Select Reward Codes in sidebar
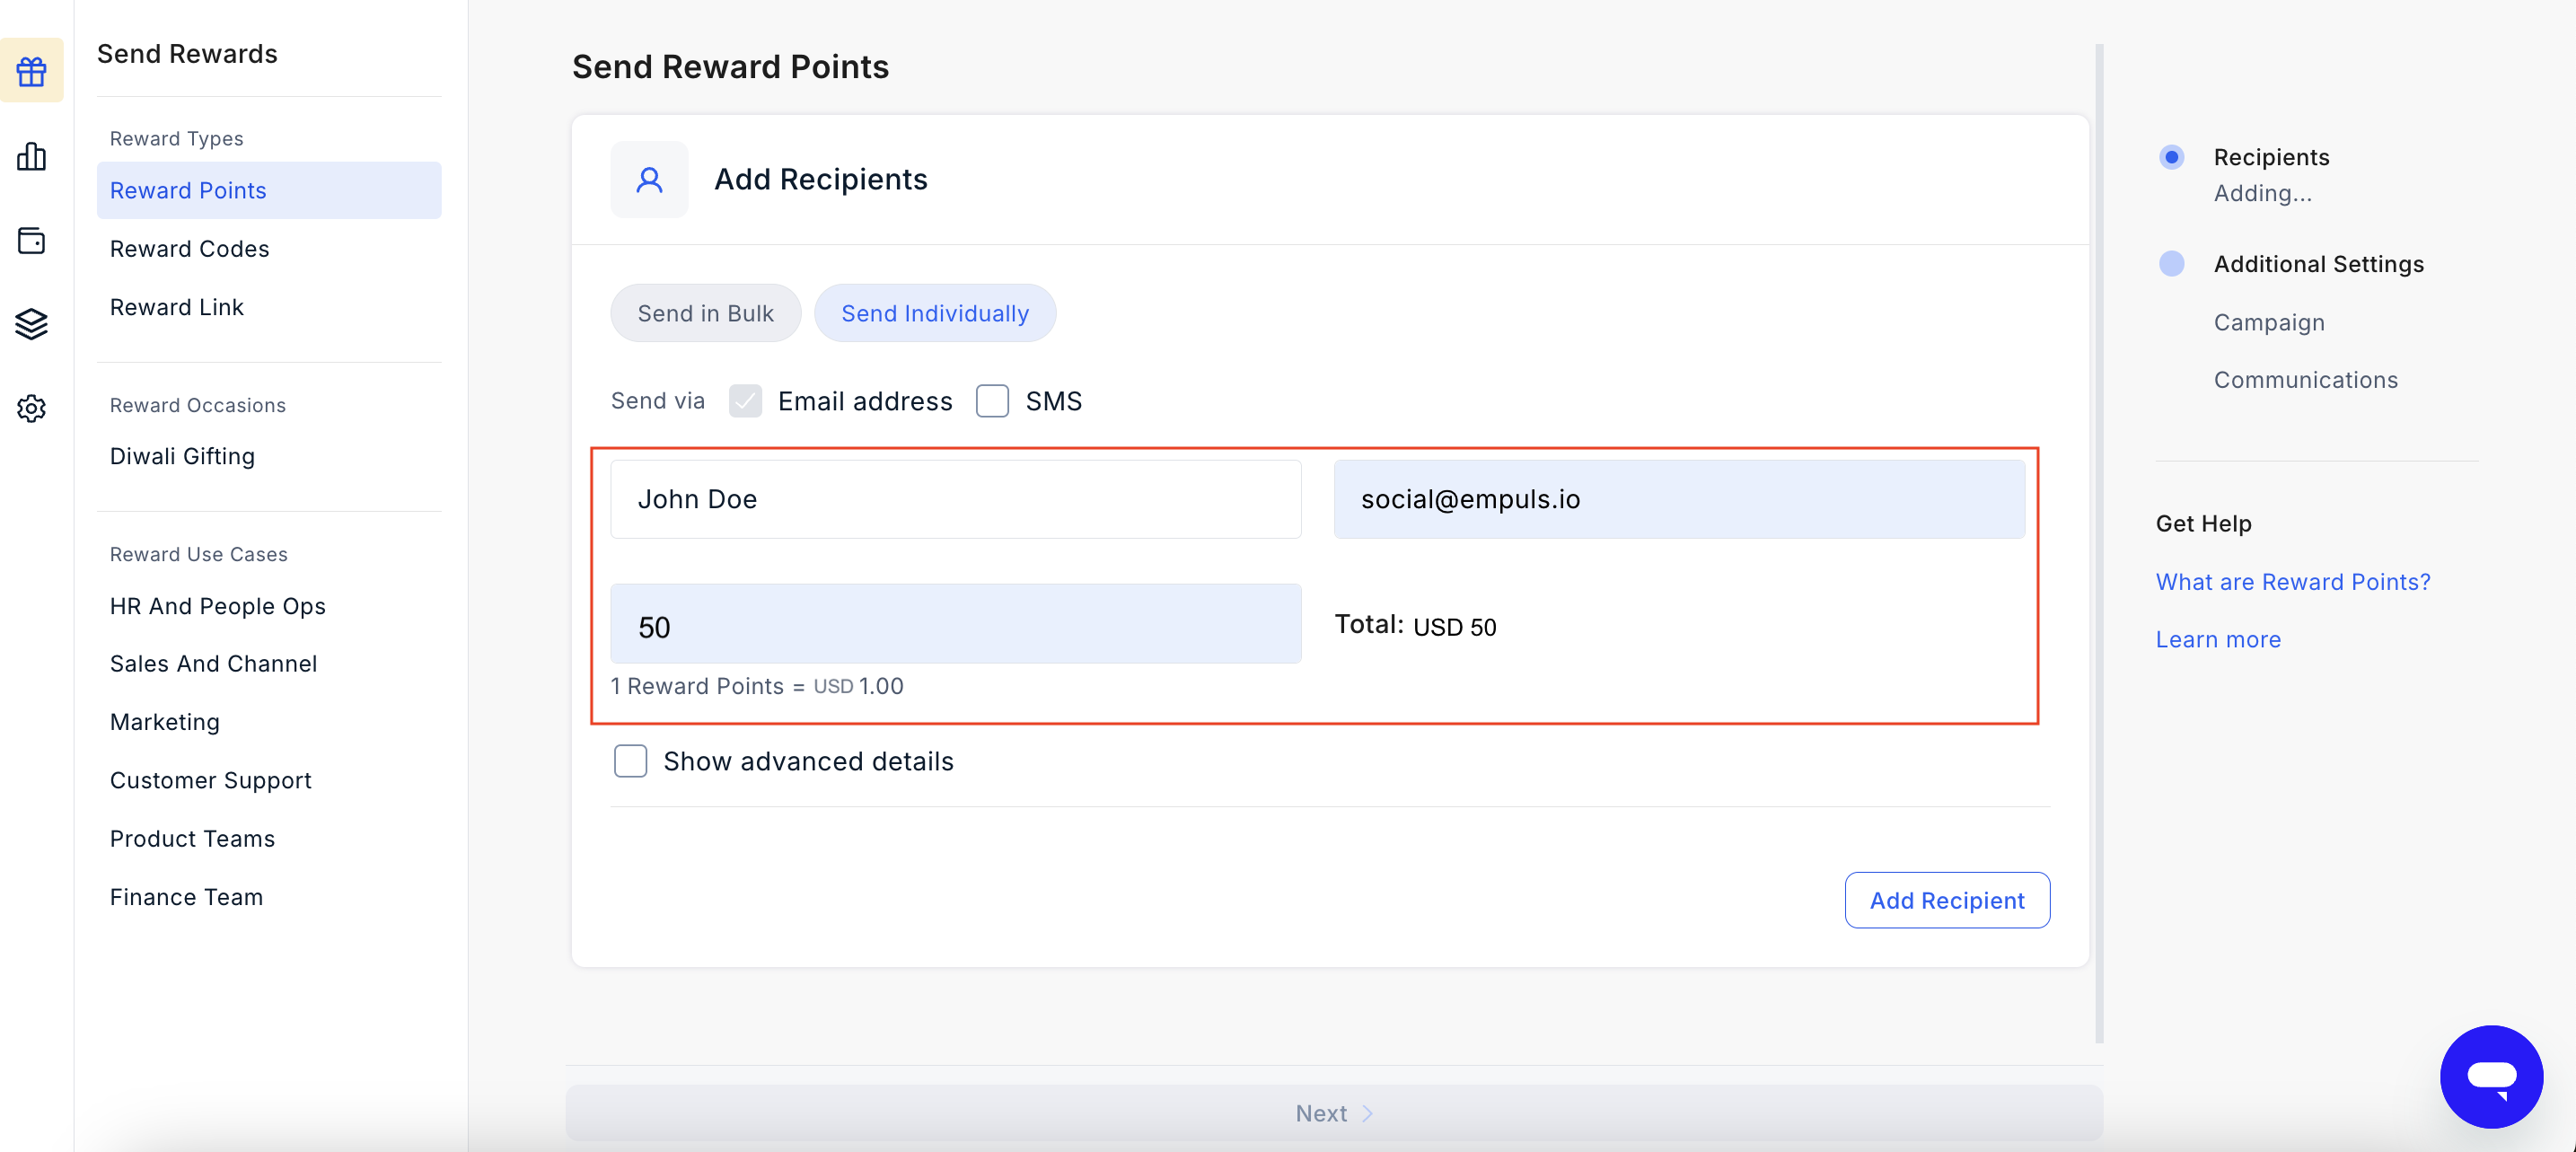The width and height of the screenshot is (2576, 1152). pyautogui.click(x=189, y=249)
